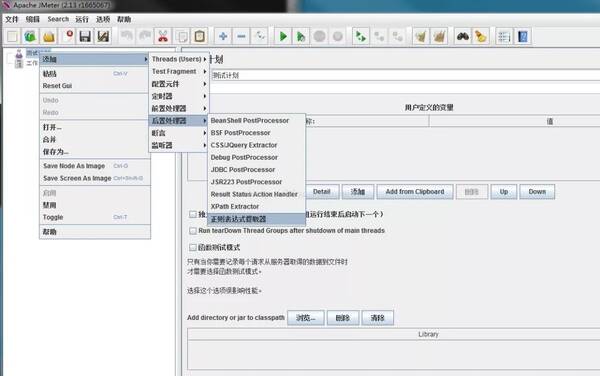Open the Templates toolbar icon
This screenshot has width=600, height=376.
click(x=30, y=36)
